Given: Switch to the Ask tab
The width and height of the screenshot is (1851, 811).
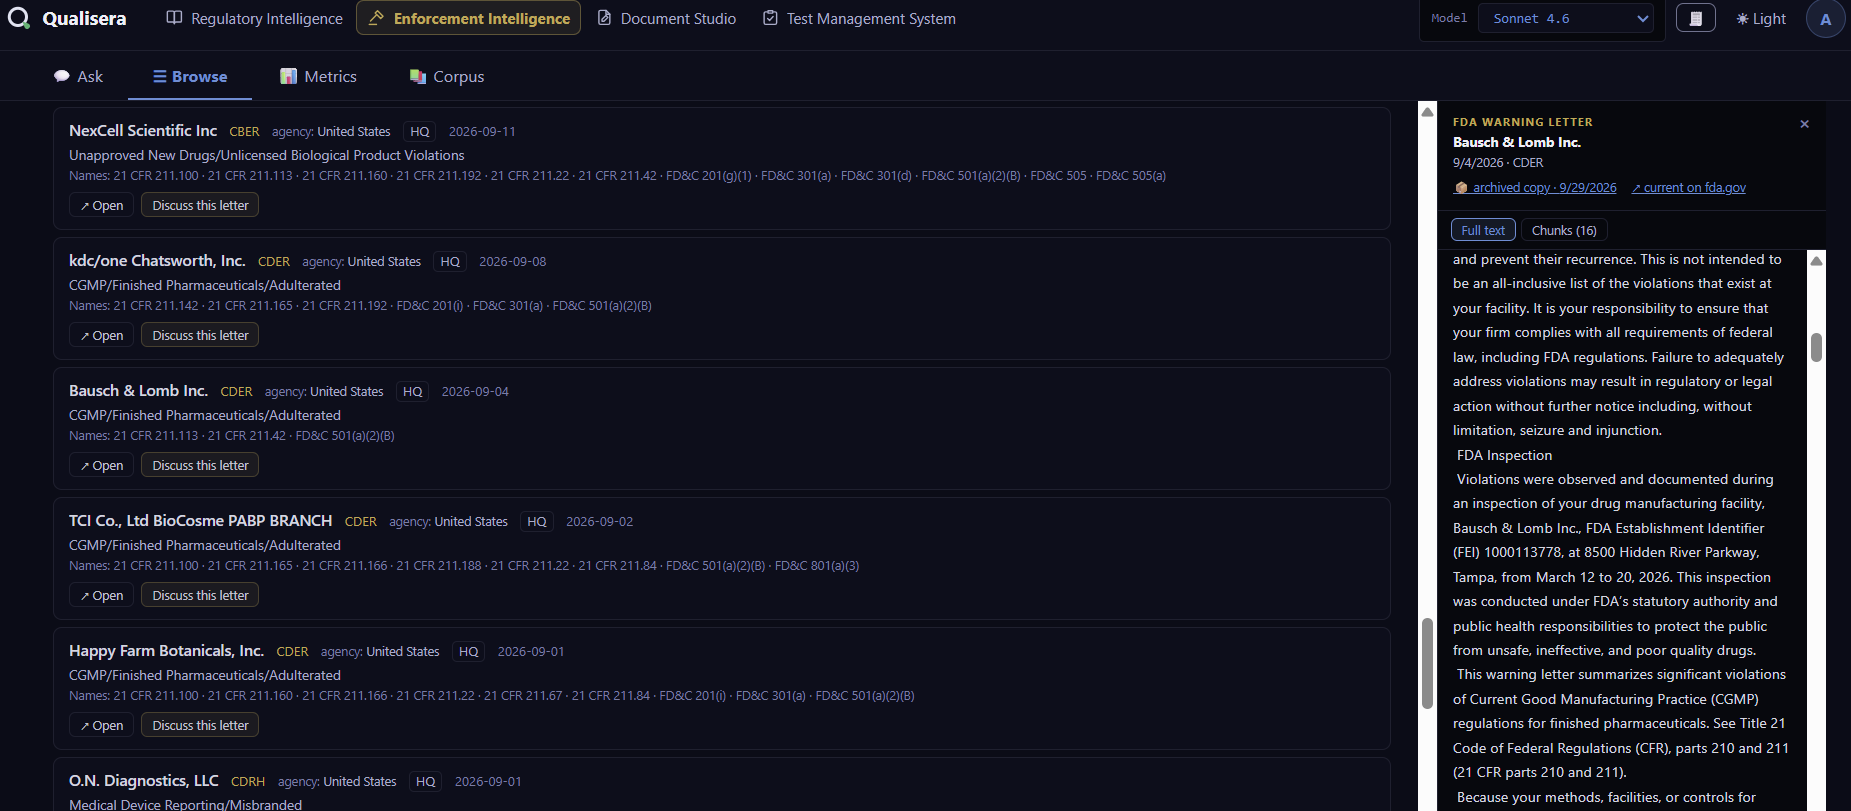Looking at the screenshot, I should coord(78,76).
